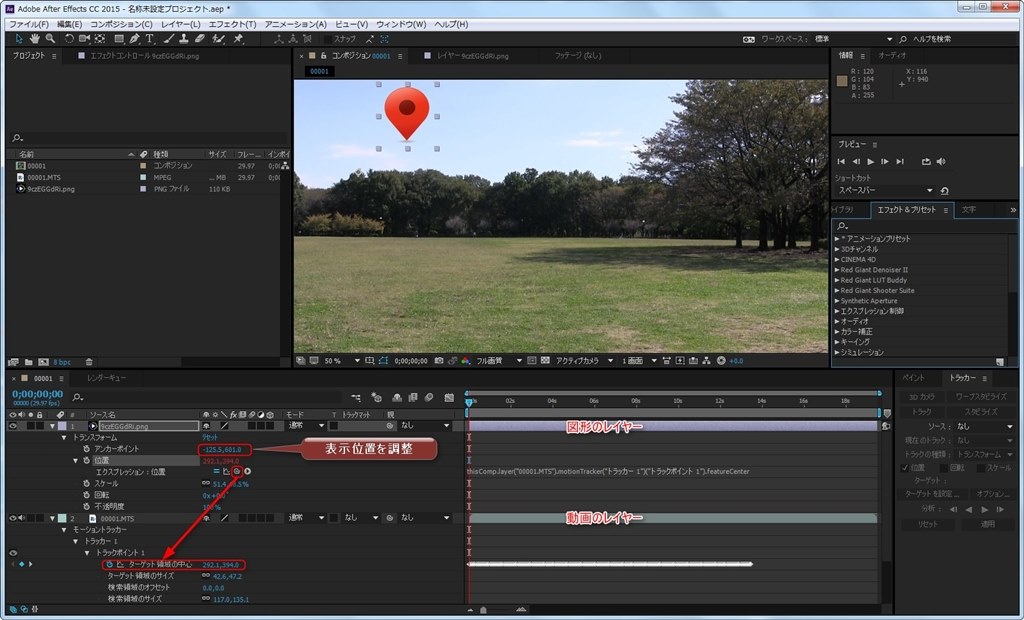Select the Type tool
1024x620 pixels.
[150, 39]
